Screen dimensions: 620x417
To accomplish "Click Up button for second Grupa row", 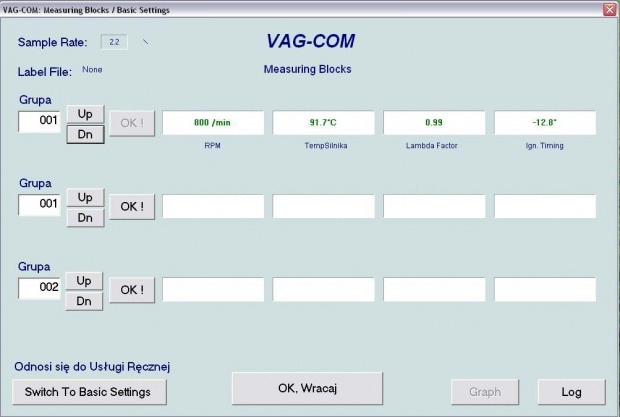I will pyautogui.click(x=85, y=198).
